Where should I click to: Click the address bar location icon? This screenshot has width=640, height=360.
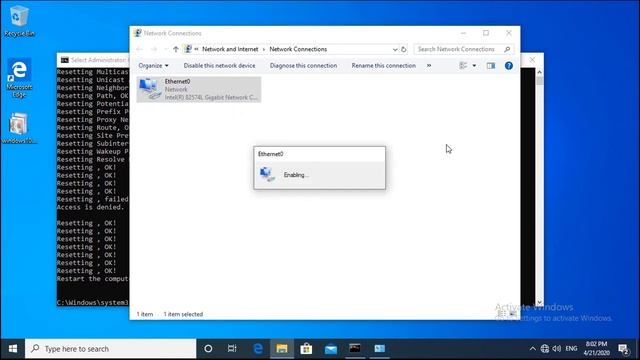point(188,49)
